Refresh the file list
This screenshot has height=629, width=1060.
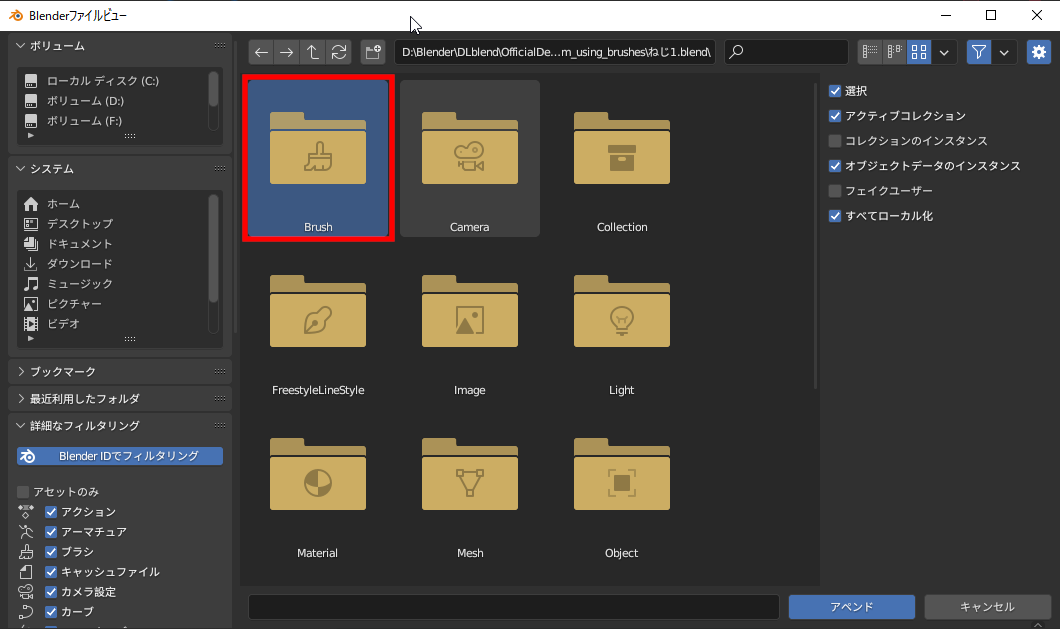pyautogui.click(x=339, y=52)
